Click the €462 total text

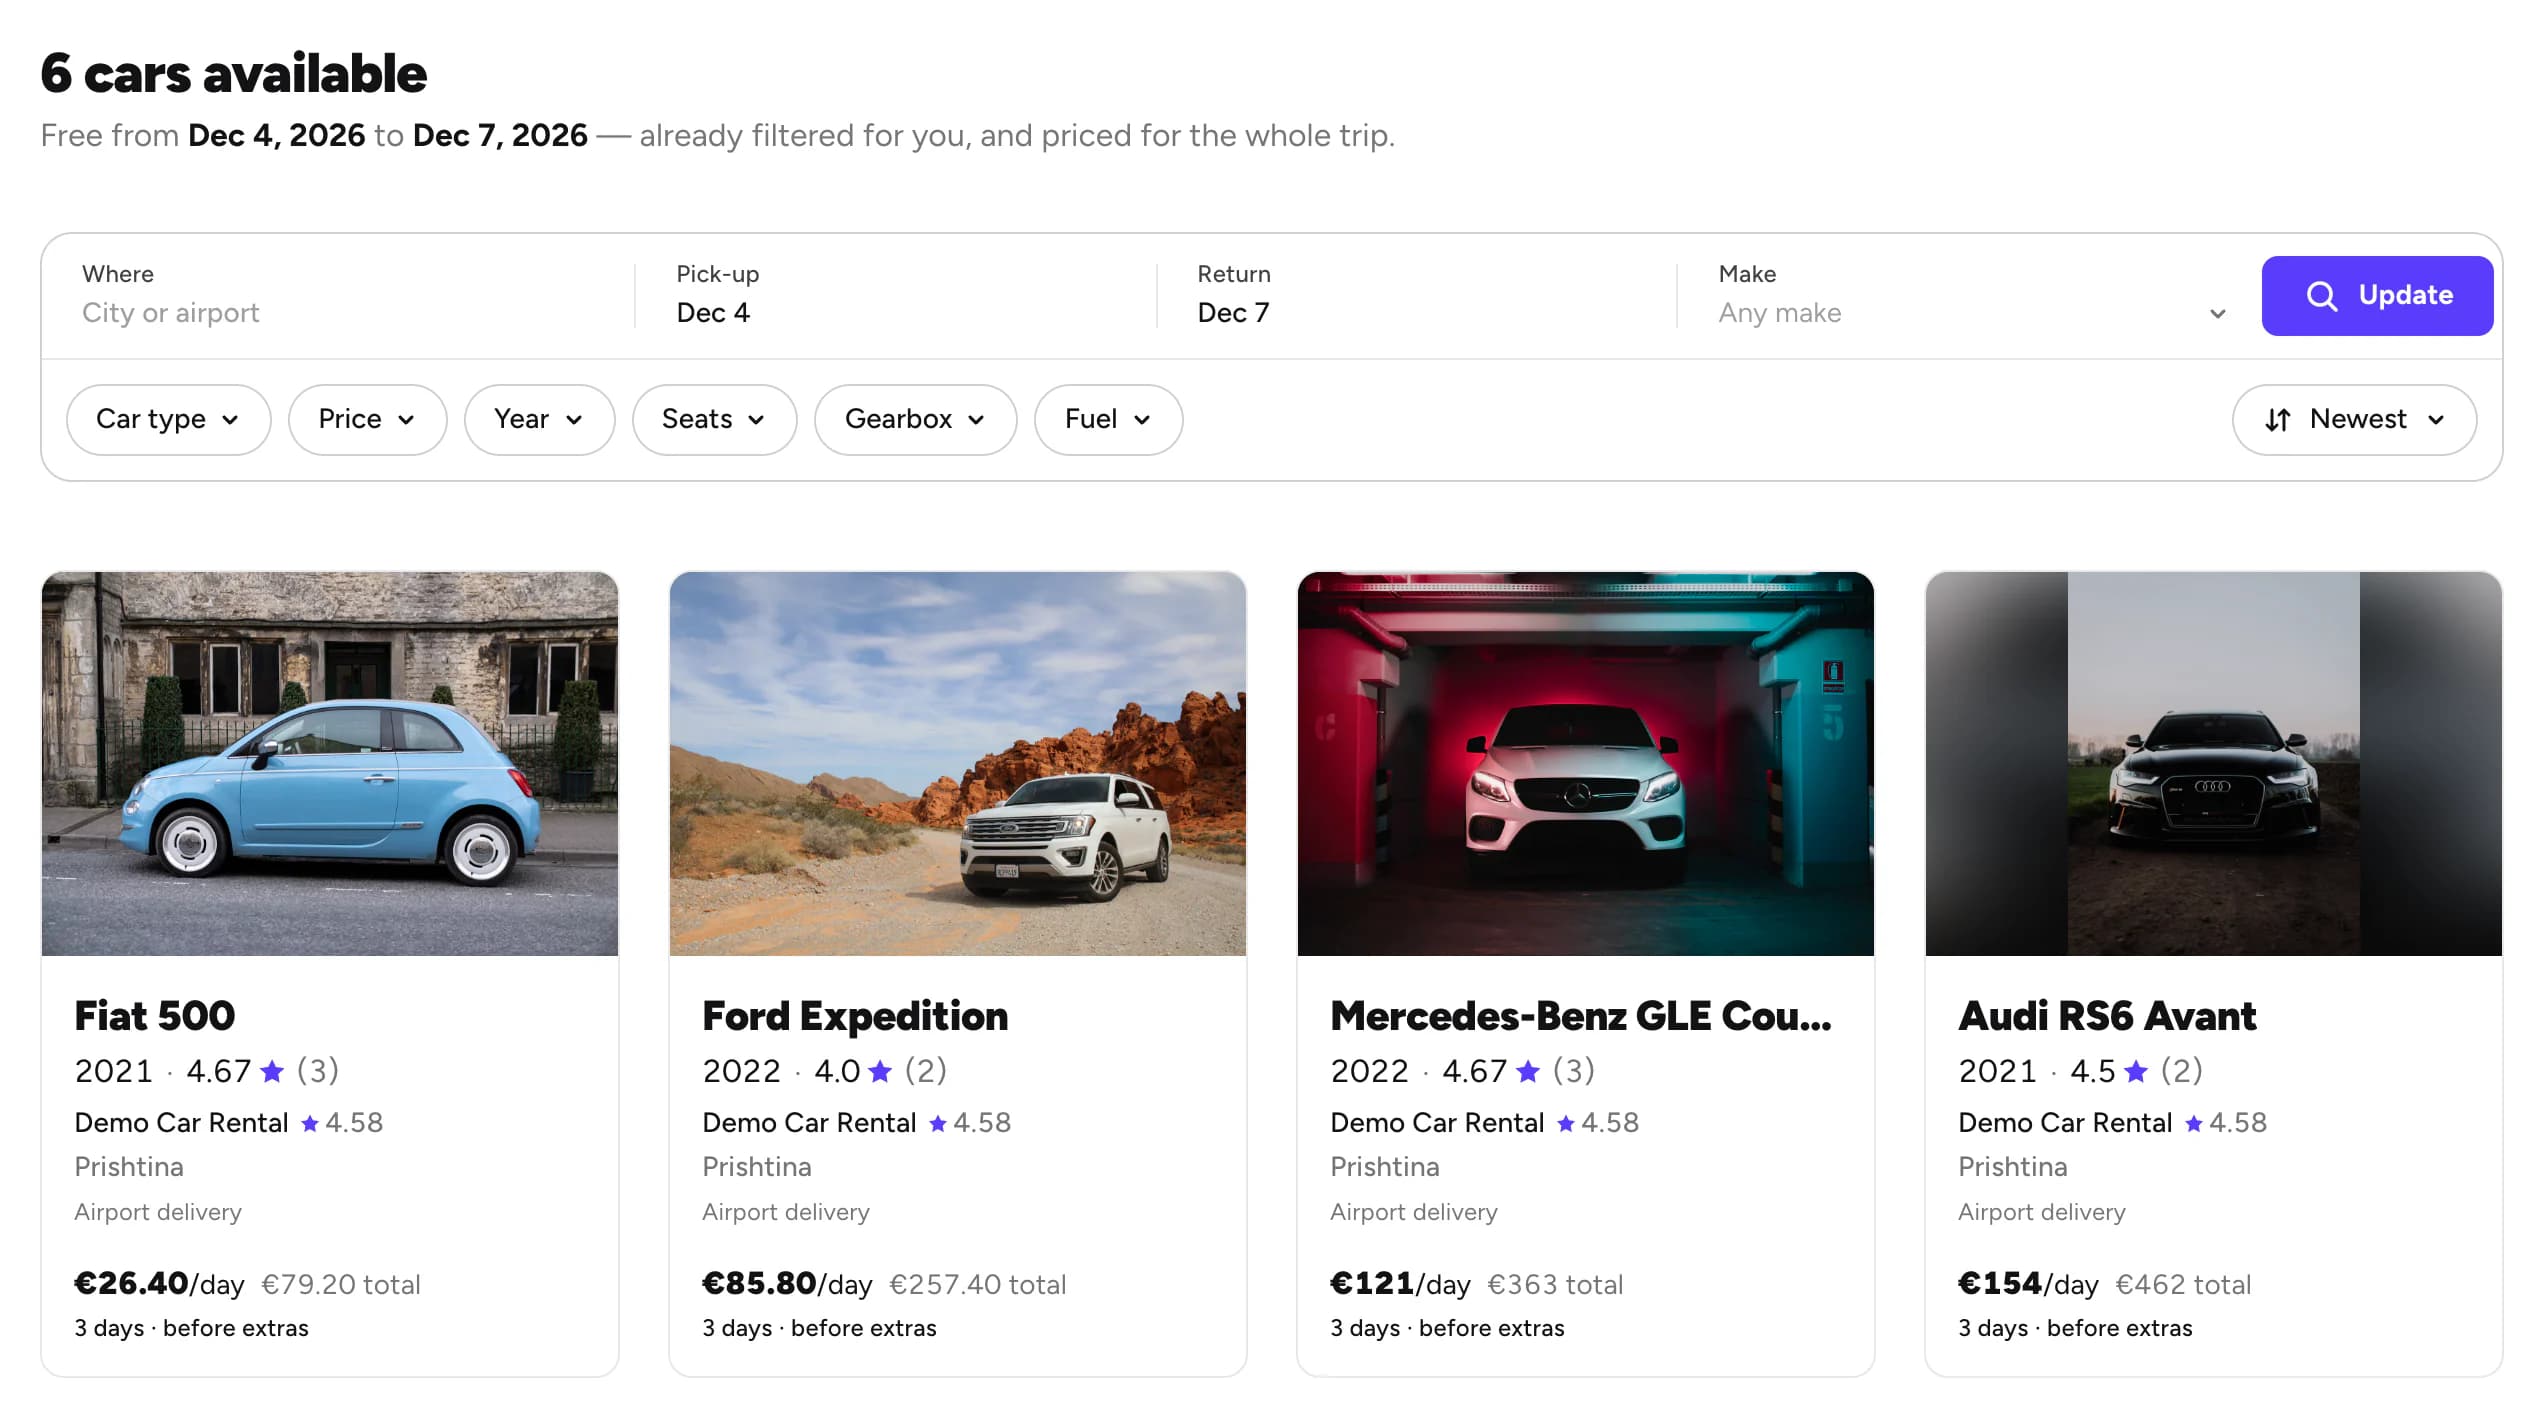tap(2183, 1285)
